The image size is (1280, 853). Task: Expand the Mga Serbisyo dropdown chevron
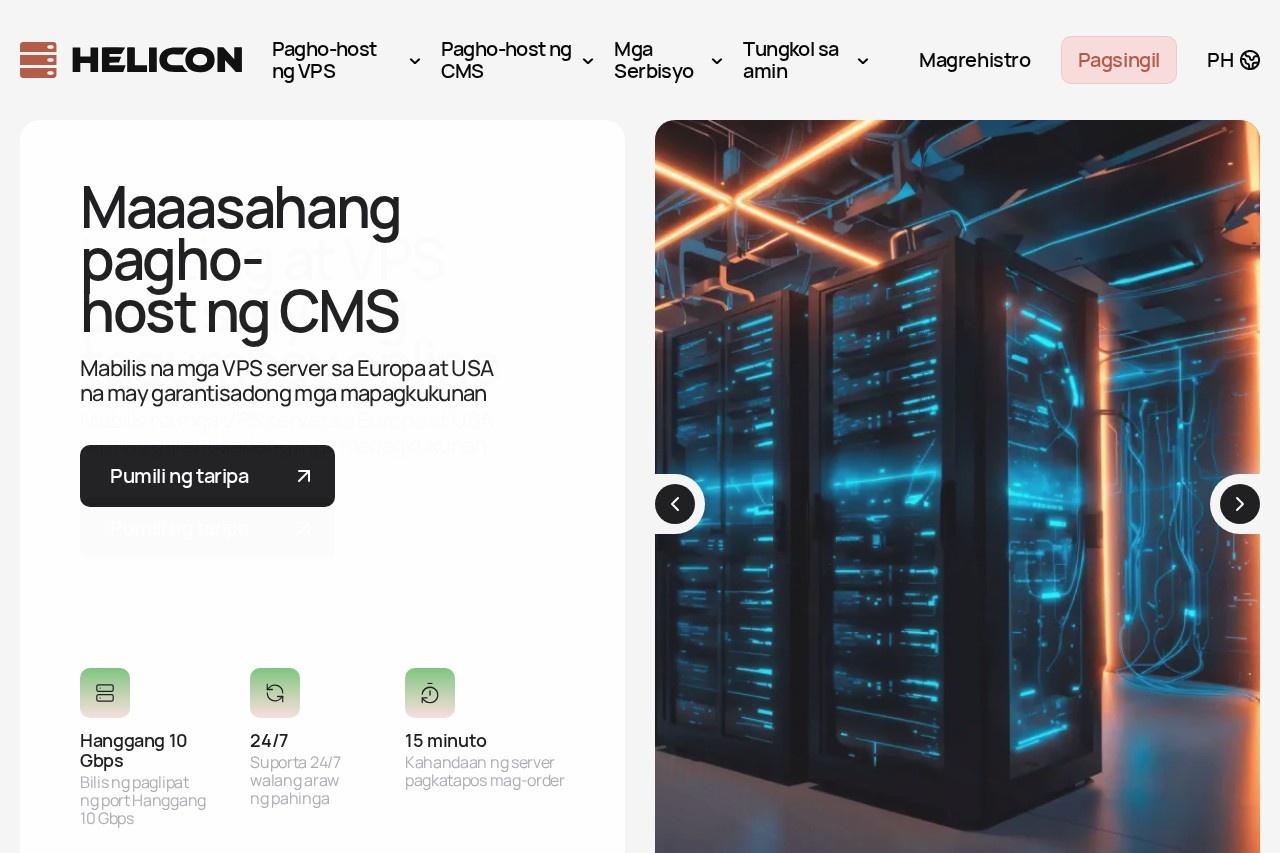coord(717,61)
